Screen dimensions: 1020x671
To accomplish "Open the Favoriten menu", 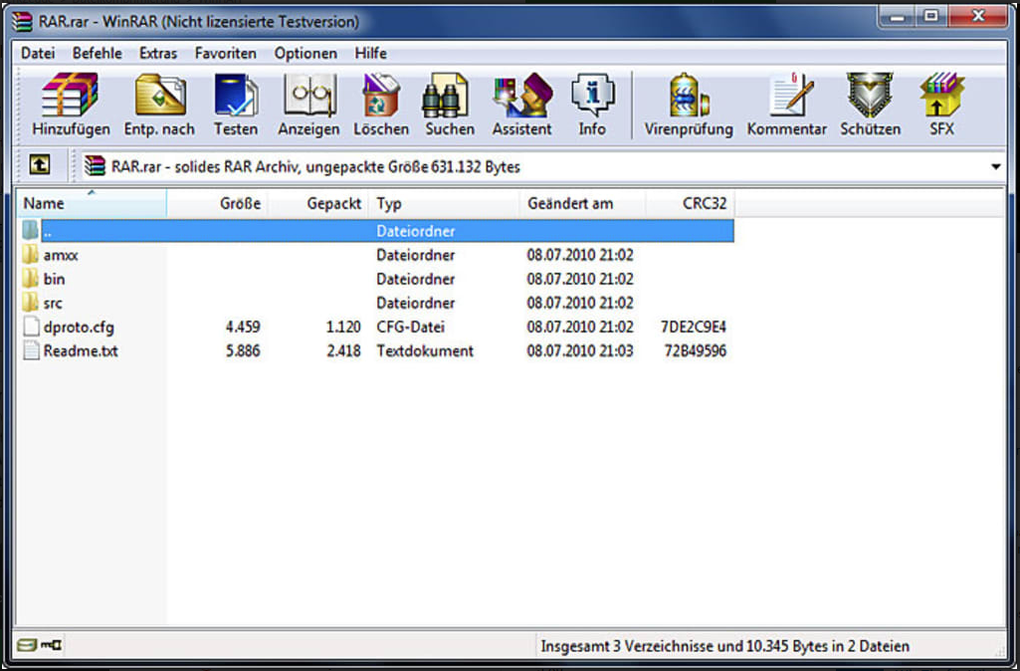I will coord(225,53).
